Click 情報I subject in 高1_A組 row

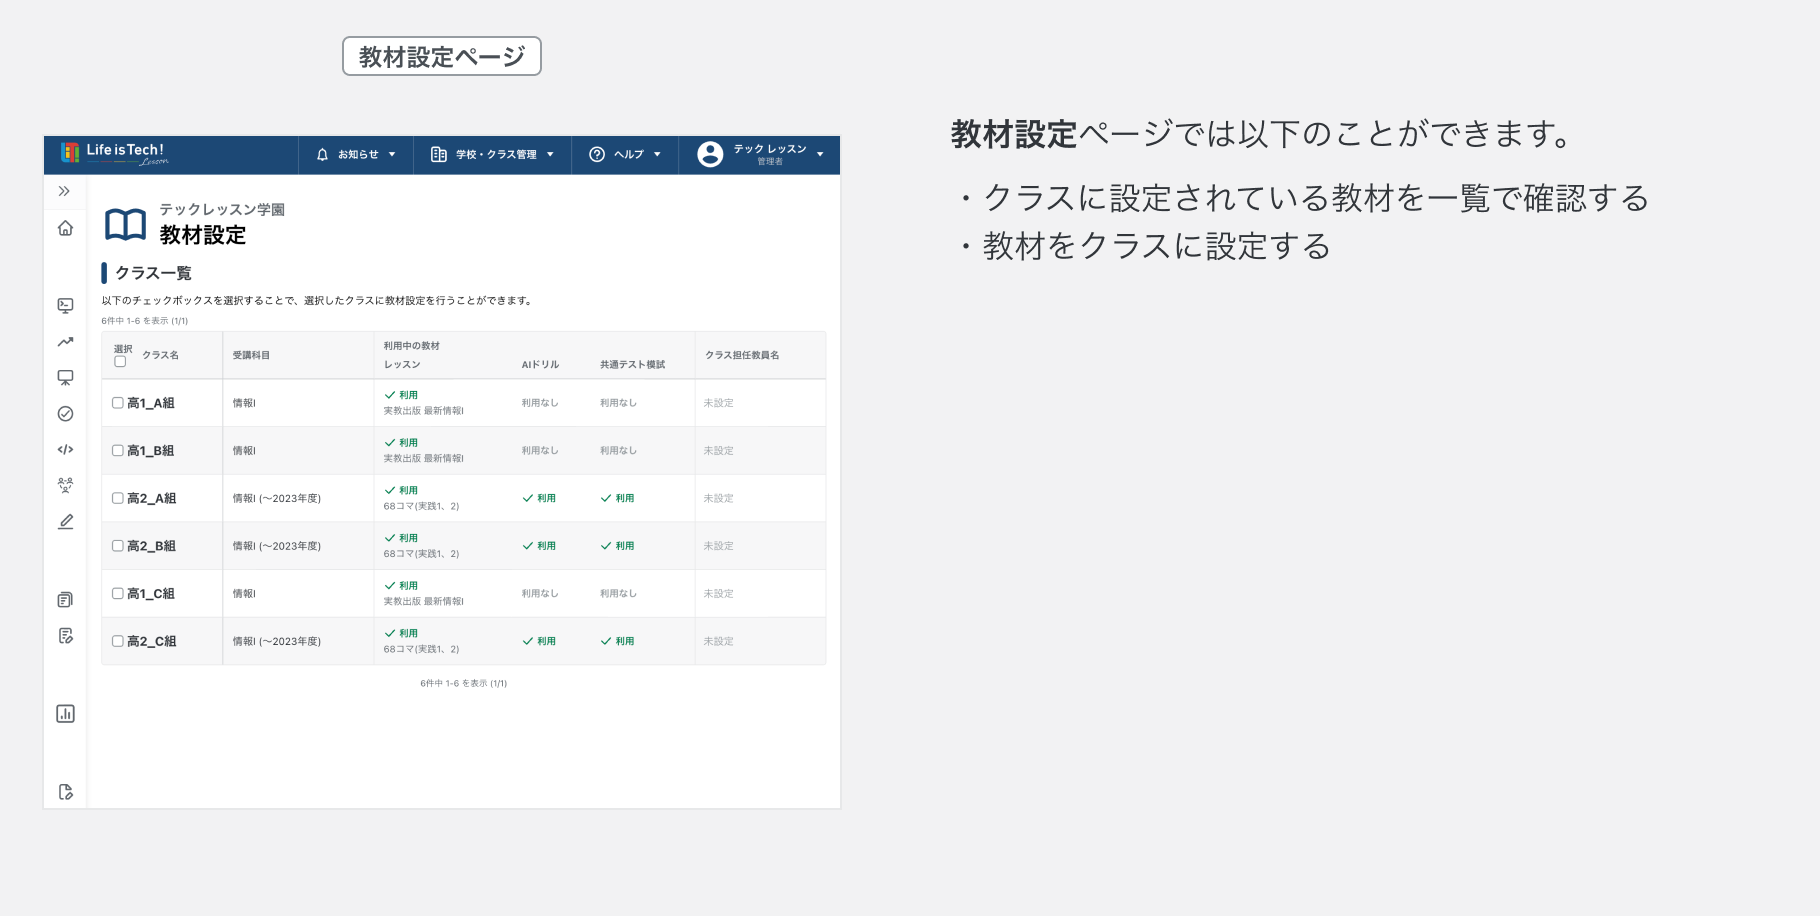pos(244,403)
